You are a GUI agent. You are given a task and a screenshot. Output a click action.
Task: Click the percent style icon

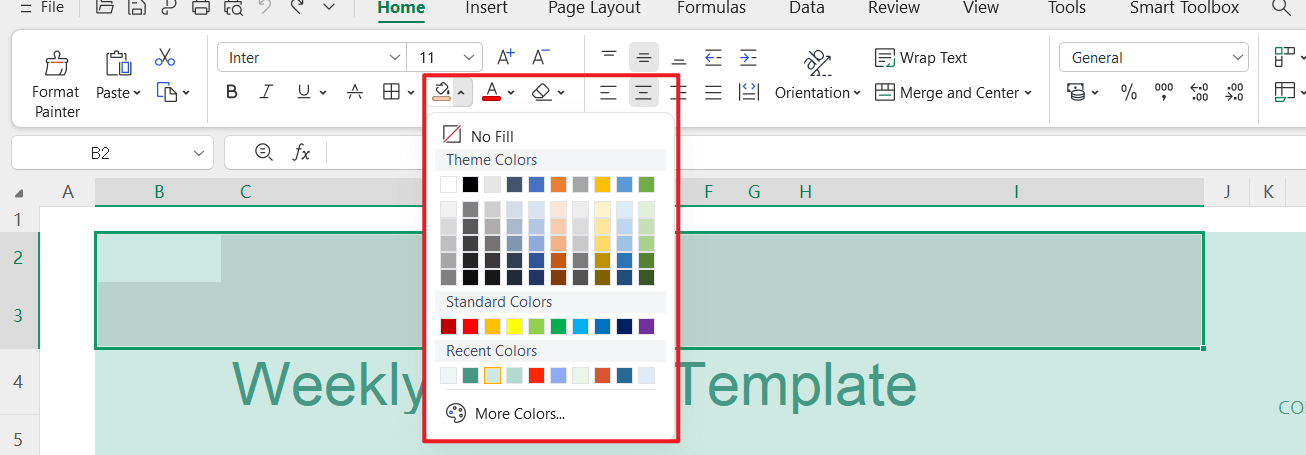pyautogui.click(x=1129, y=93)
